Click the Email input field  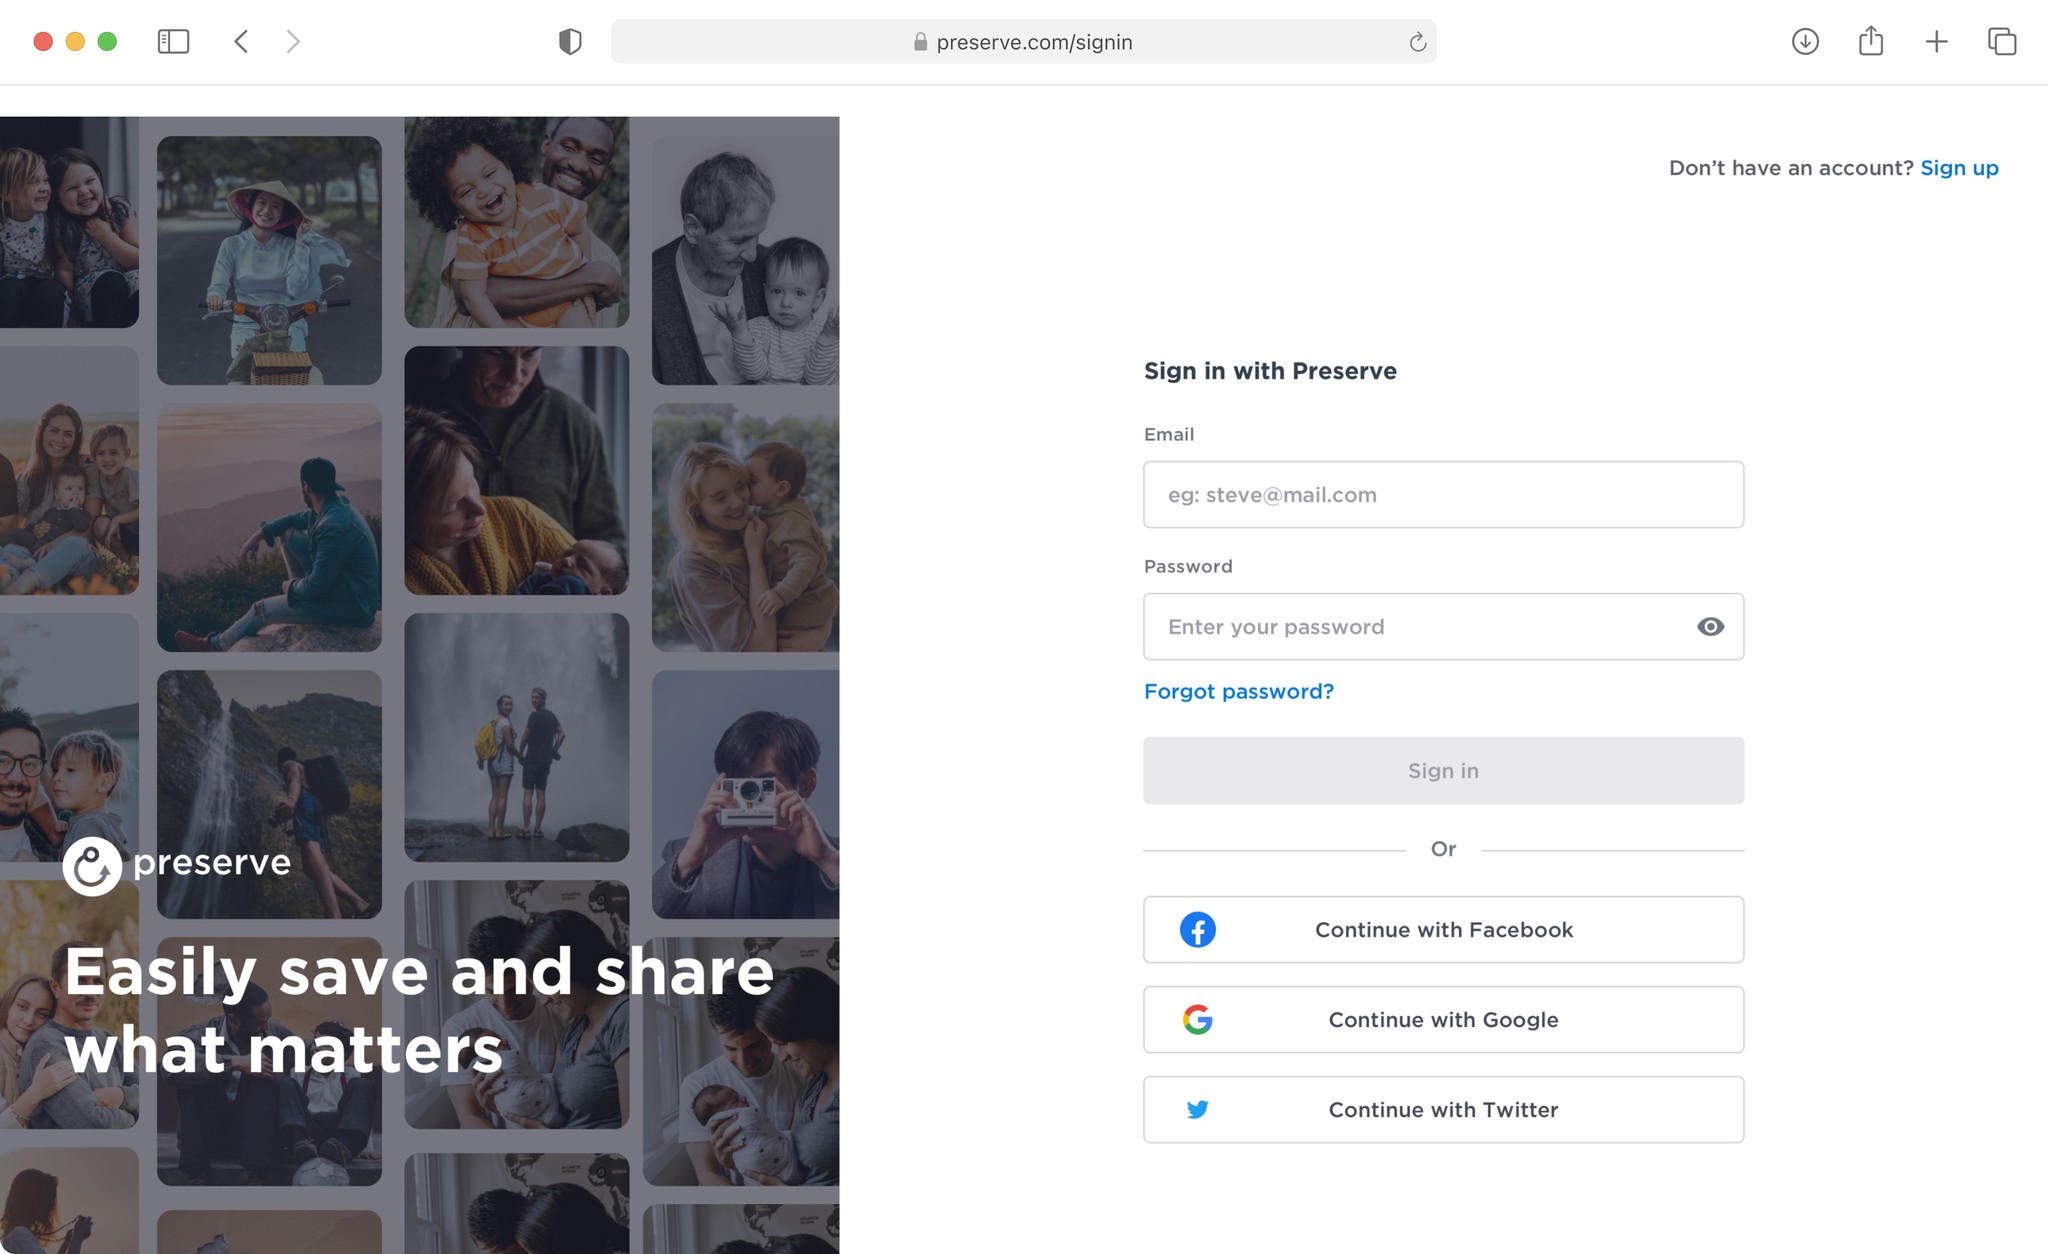1443,495
